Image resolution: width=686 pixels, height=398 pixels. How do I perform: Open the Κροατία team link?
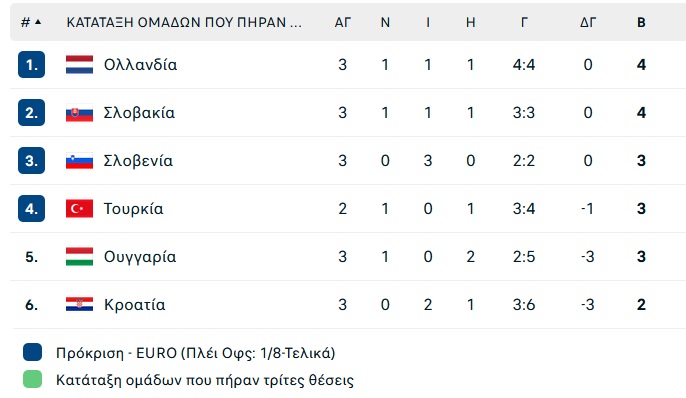134,304
